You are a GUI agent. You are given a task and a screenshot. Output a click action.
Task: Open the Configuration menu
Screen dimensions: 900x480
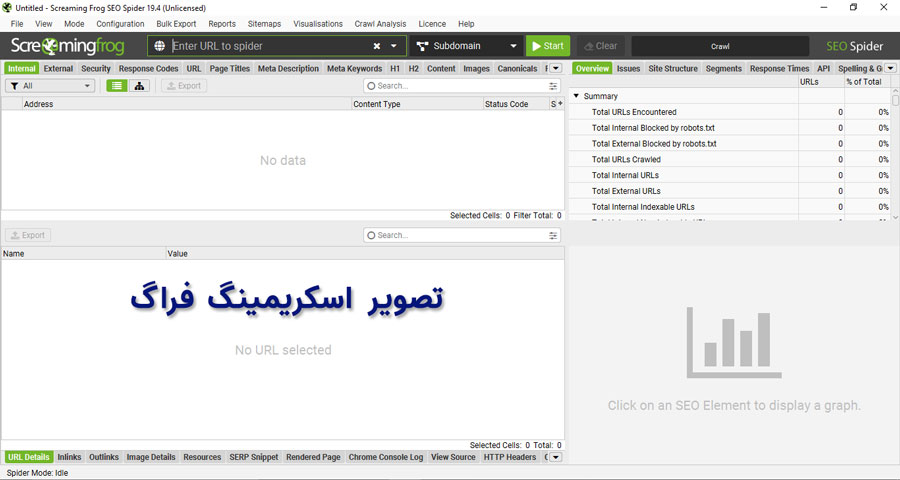[x=120, y=24]
